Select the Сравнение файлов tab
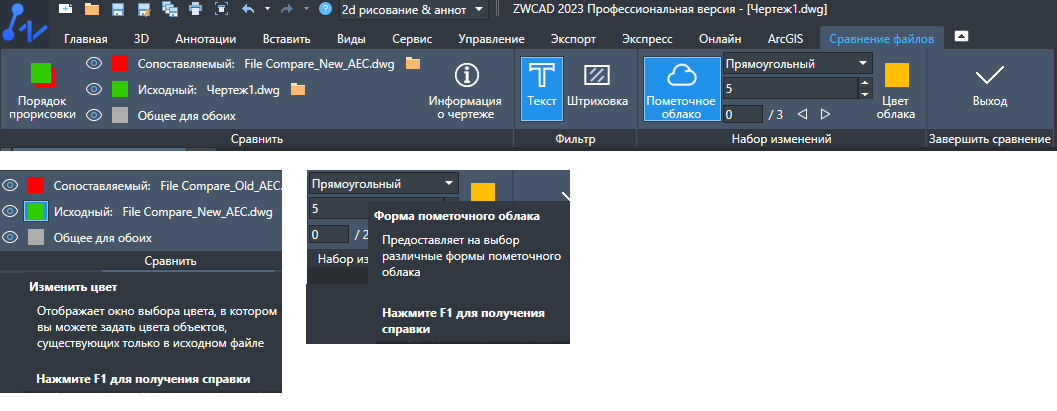This screenshot has height=411, width=1057. click(x=882, y=39)
